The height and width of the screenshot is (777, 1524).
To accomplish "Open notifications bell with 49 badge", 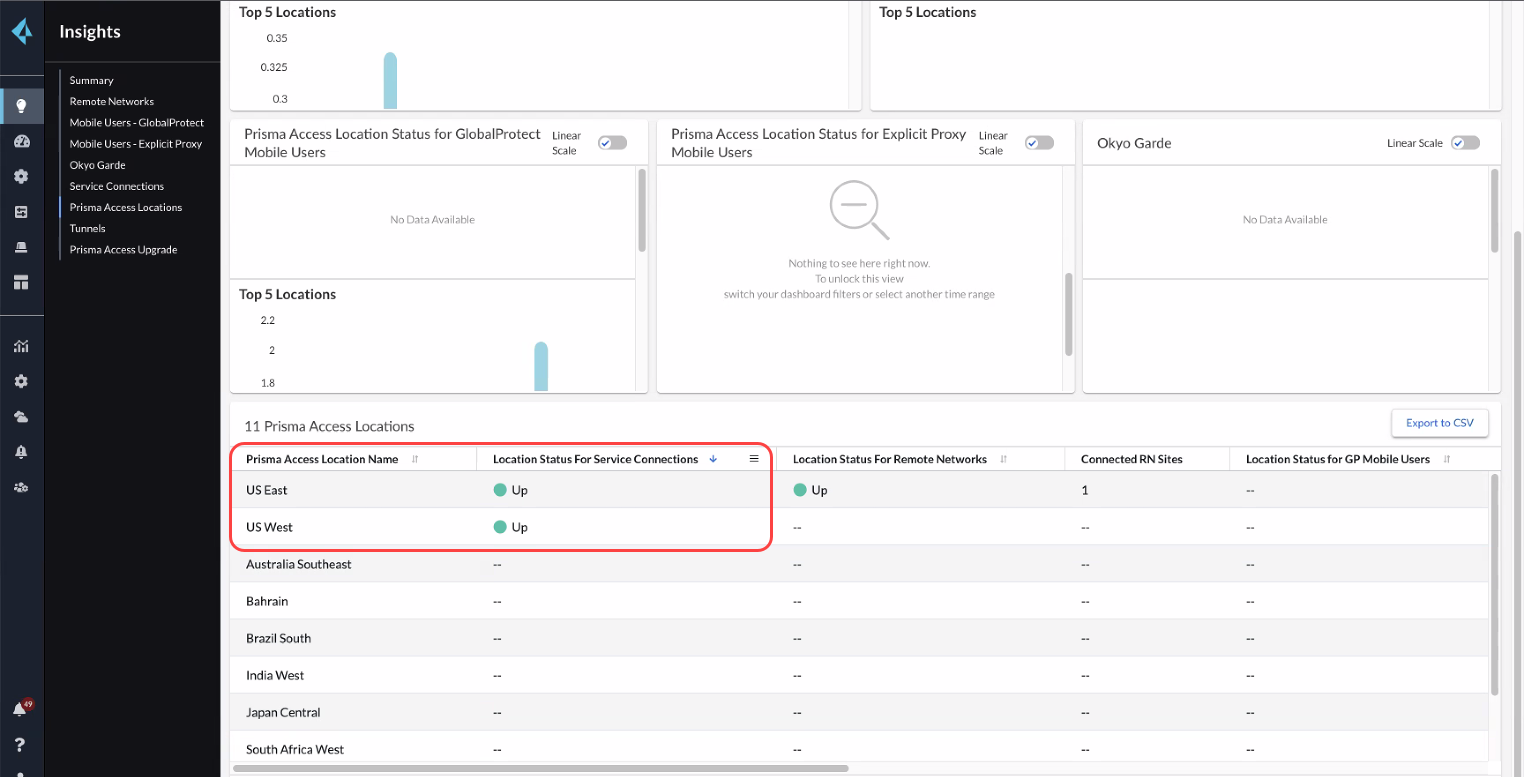I will 20,709.
